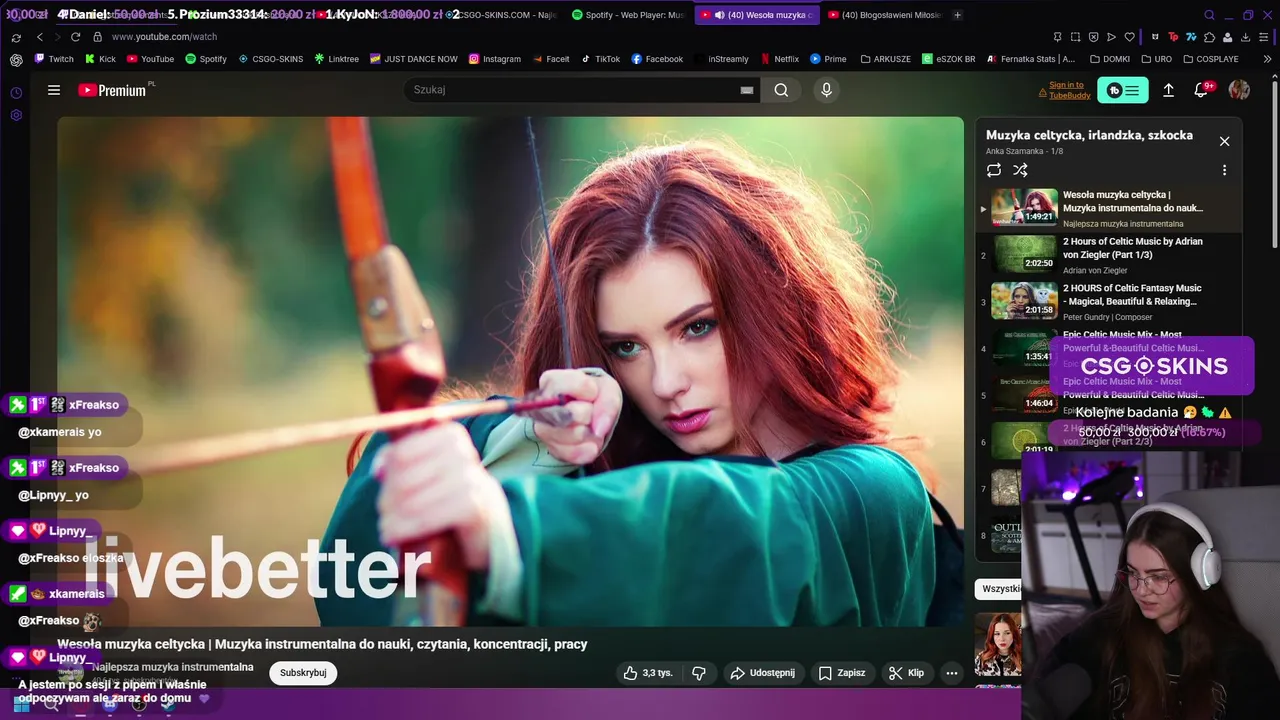Share the video with the Udostępnij button
1280x720 pixels.
click(x=762, y=673)
